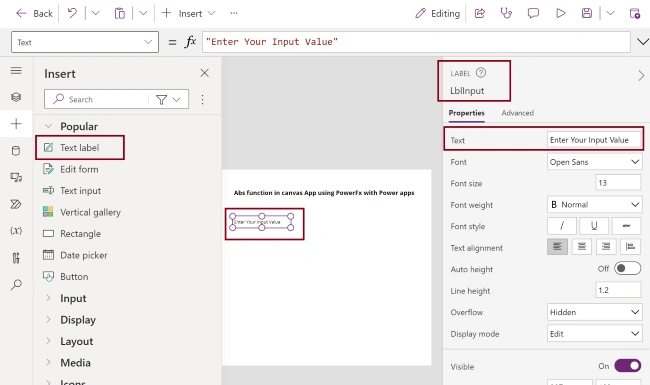Turn on the Auto height toggle
650x385 pixels.
tap(627, 269)
